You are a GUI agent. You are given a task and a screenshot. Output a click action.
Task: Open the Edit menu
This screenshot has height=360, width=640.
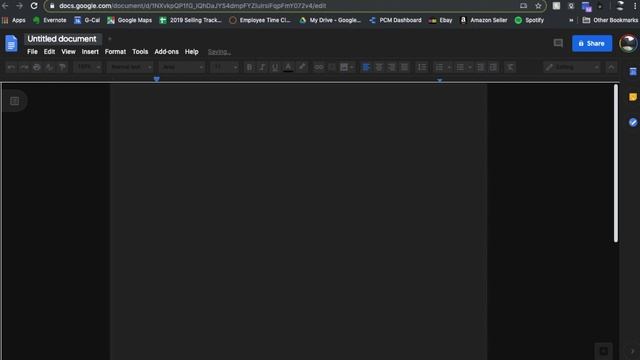49,52
